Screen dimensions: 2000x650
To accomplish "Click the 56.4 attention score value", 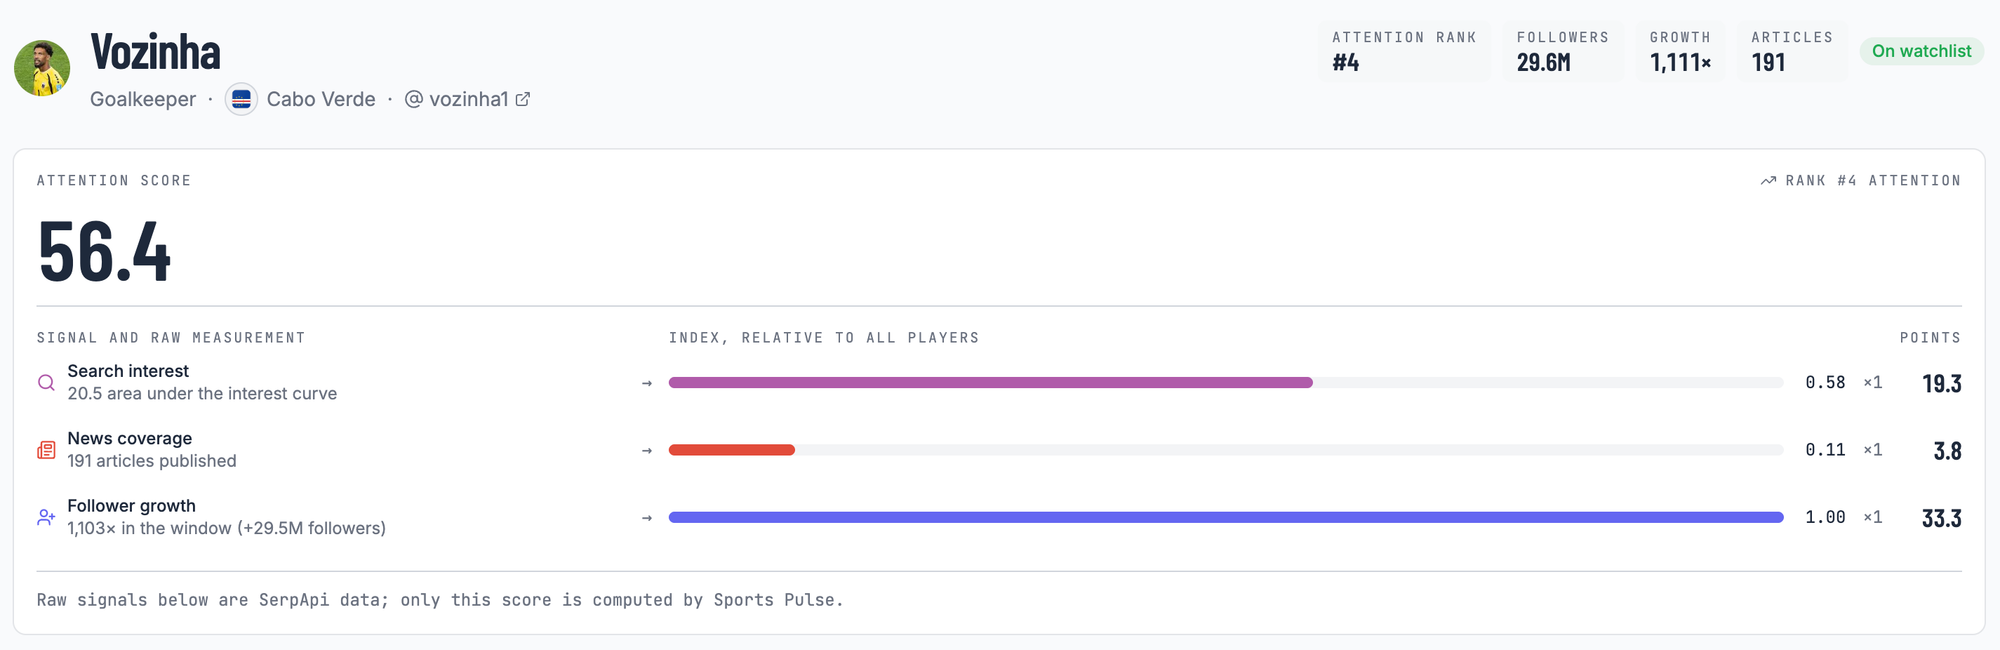I will (x=105, y=252).
